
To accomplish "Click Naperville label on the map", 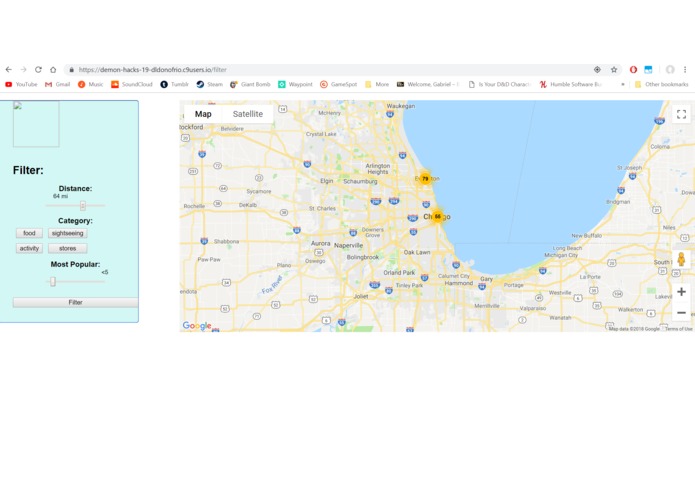I will click(x=348, y=245).
